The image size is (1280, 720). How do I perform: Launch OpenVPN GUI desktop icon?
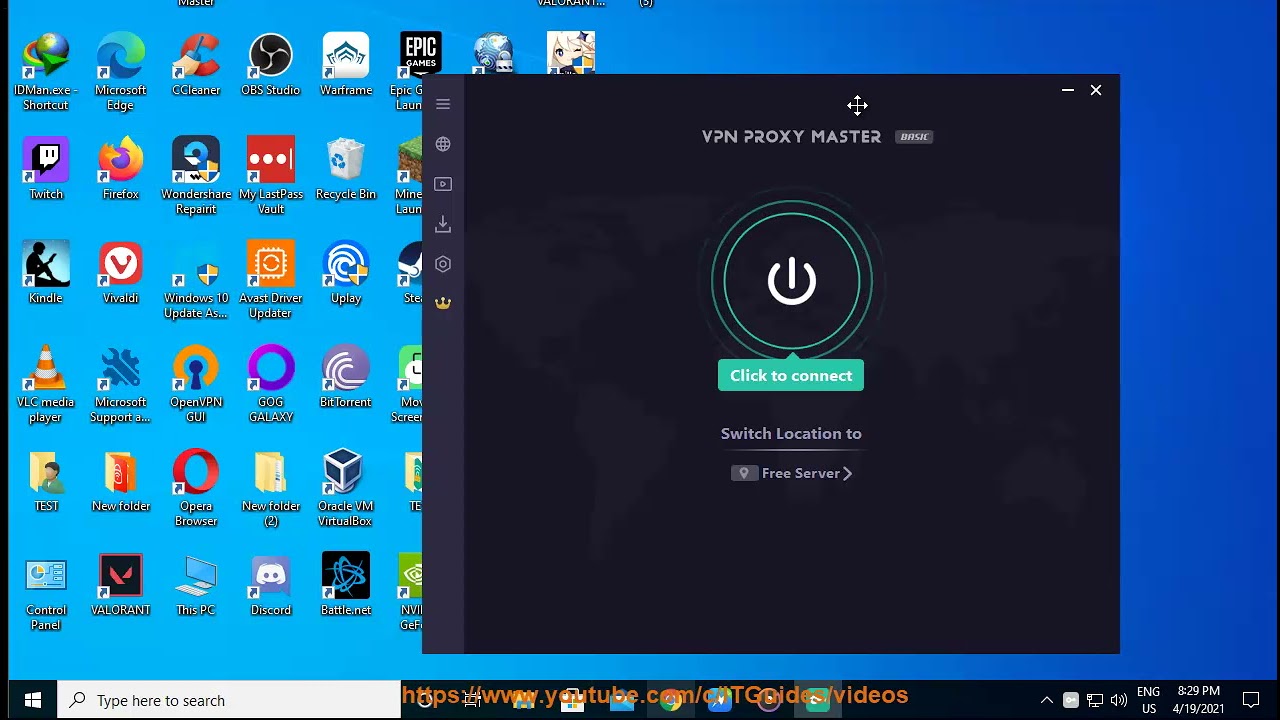(196, 383)
